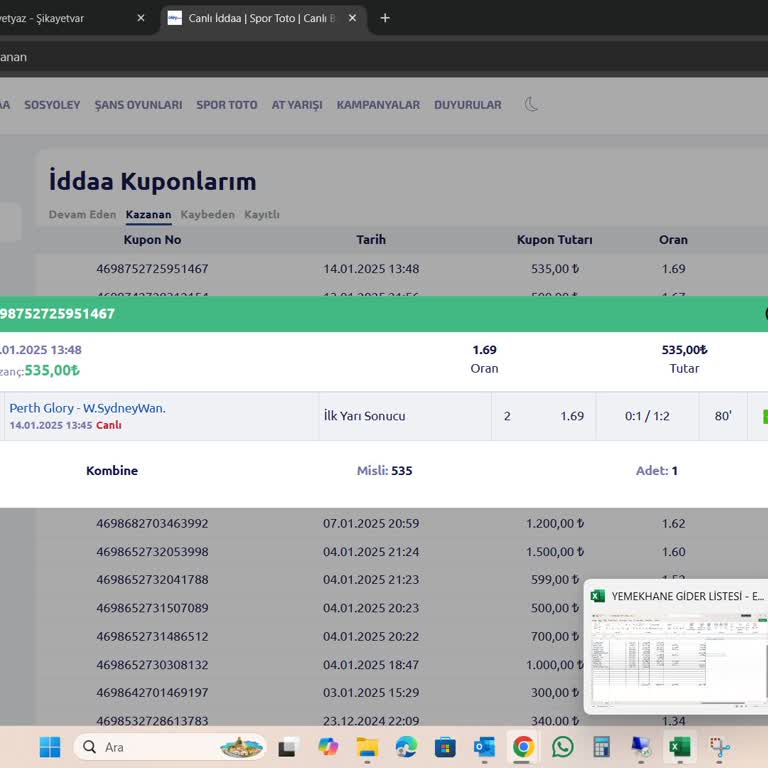
Task: Open Microsoft Store from the taskbar
Action: (445, 747)
